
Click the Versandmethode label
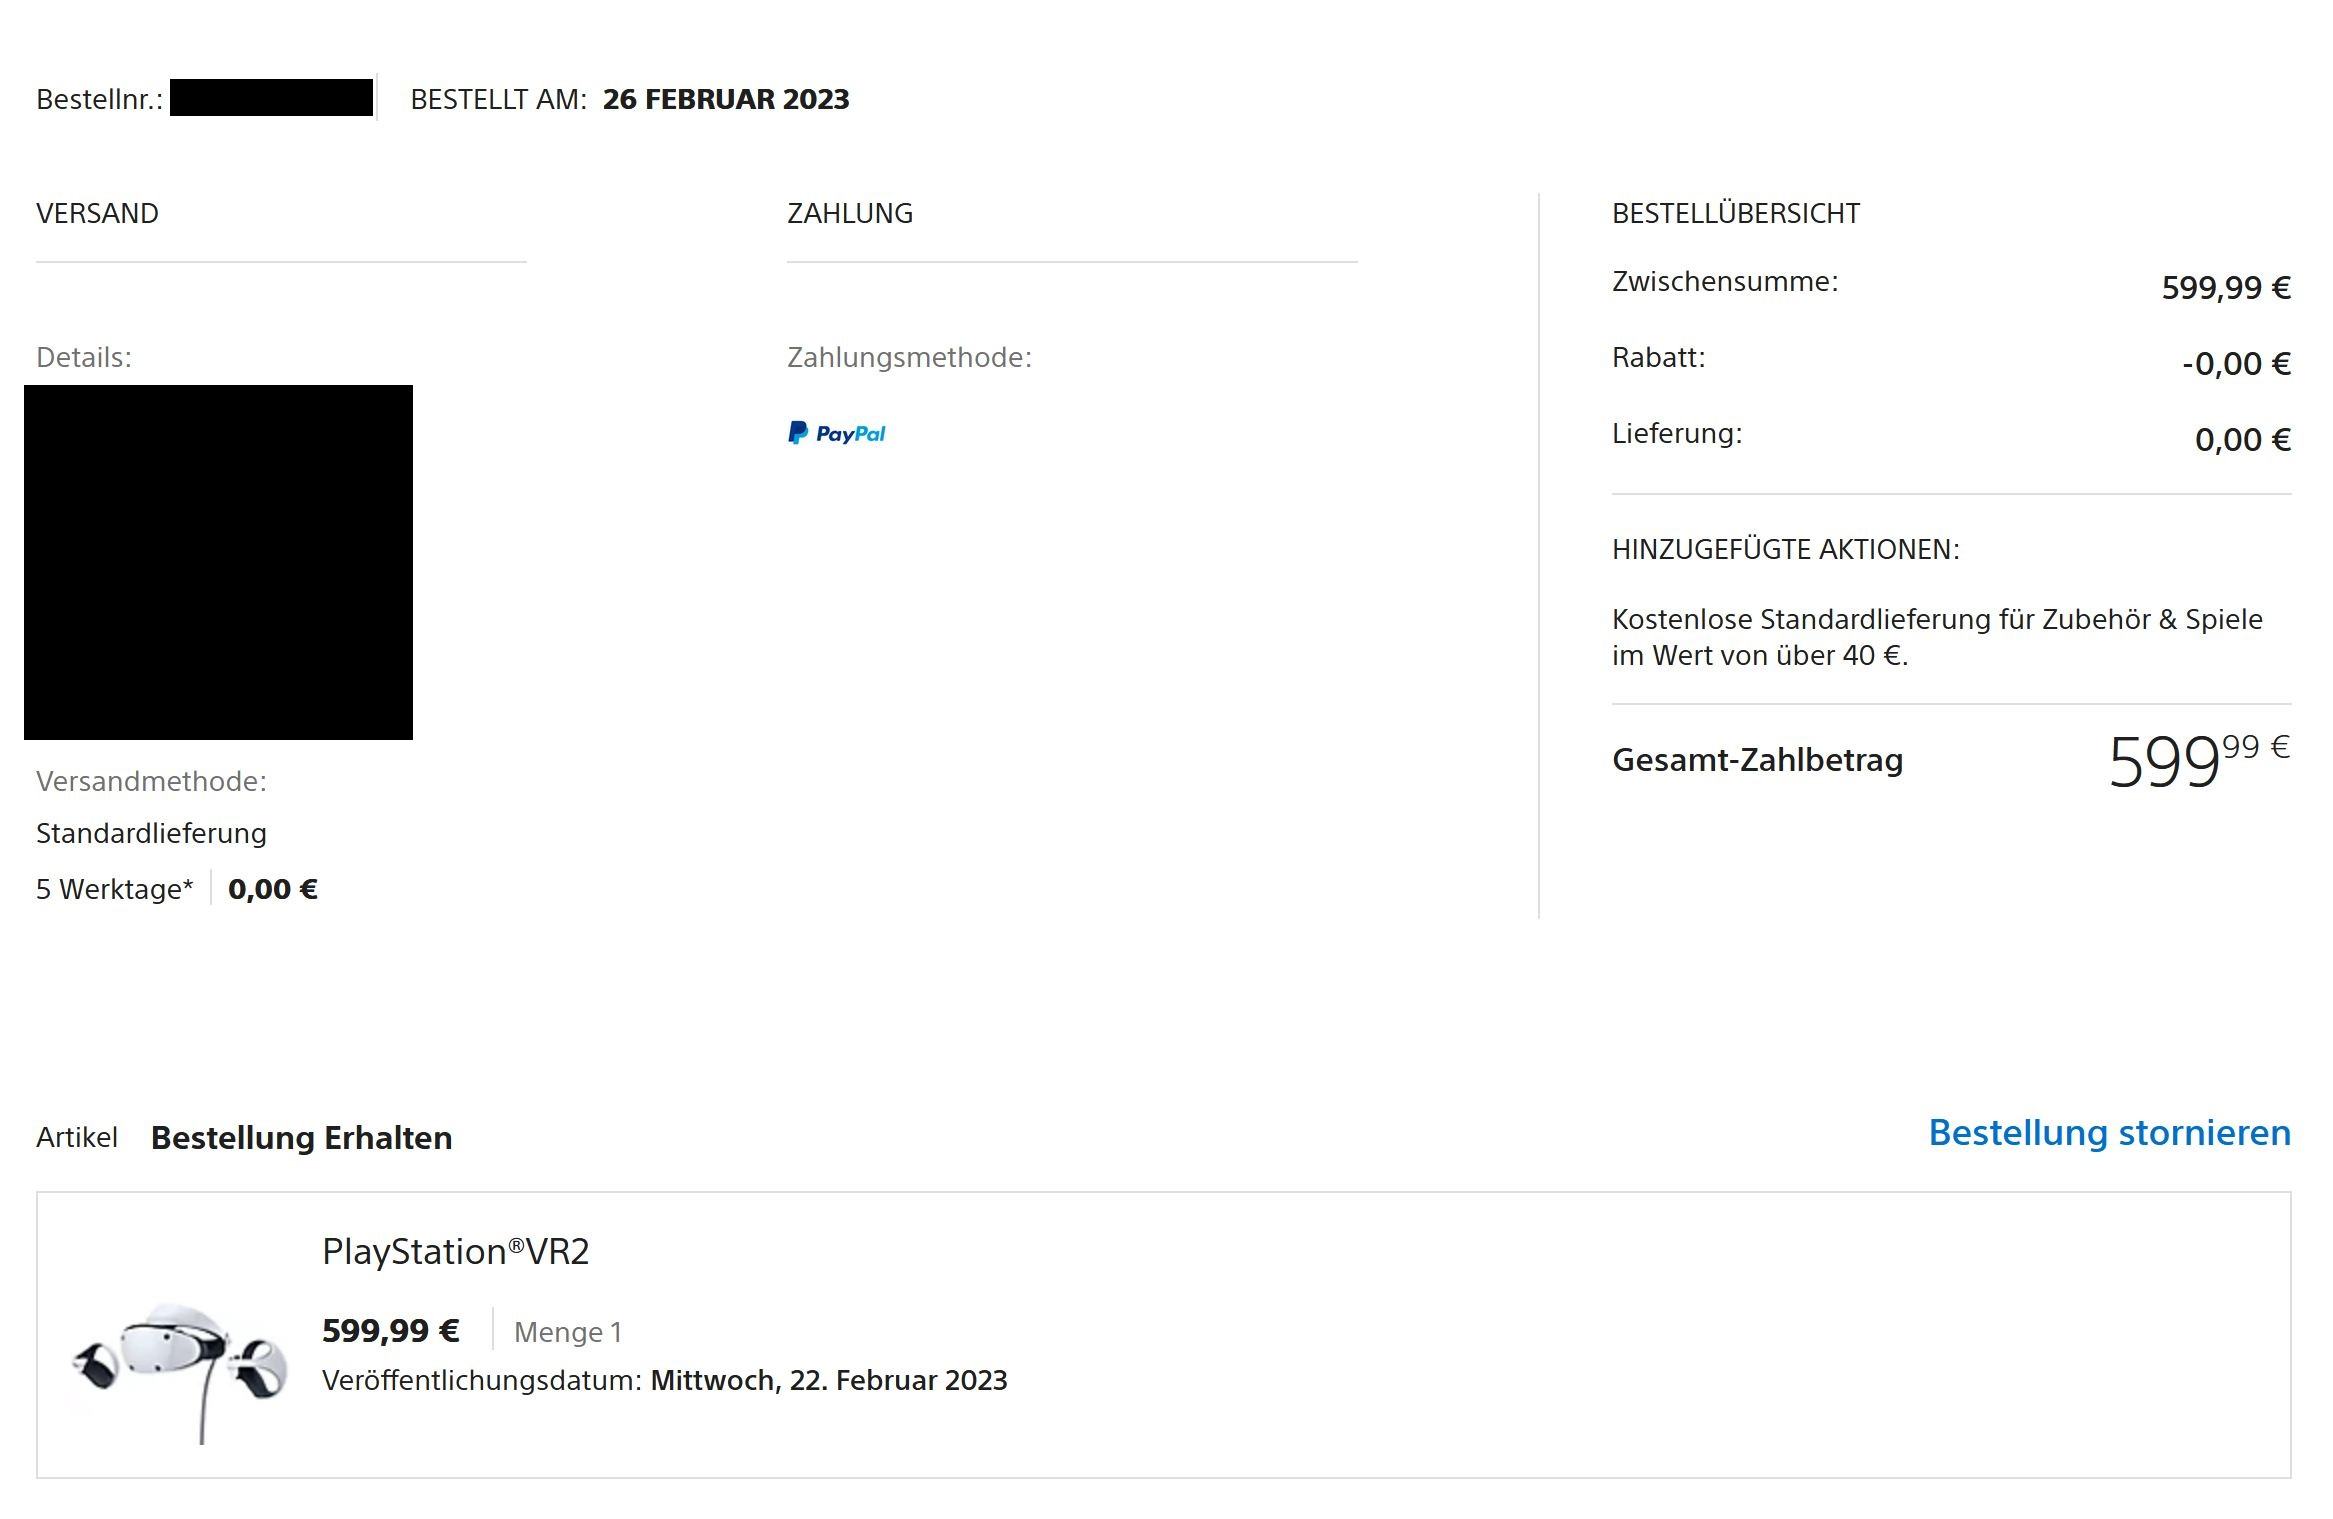click(151, 781)
